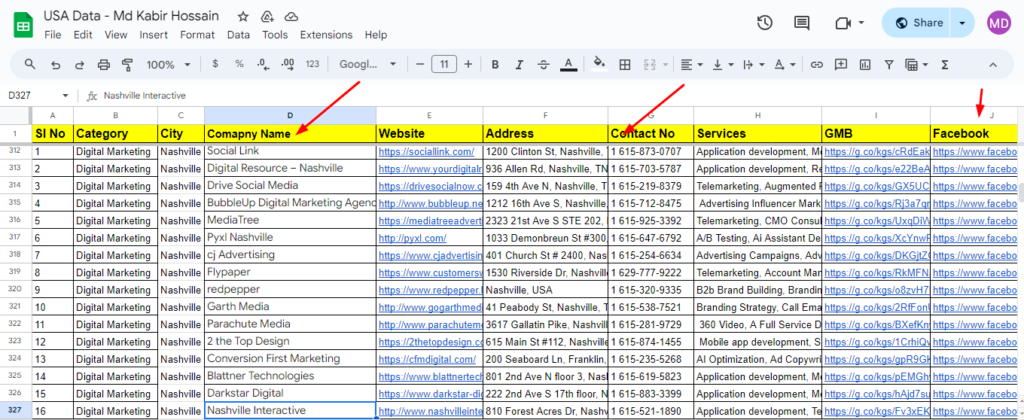The width and height of the screenshot is (1024, 420).
Task: Insert a comment from toolbar
Action: 841,64
